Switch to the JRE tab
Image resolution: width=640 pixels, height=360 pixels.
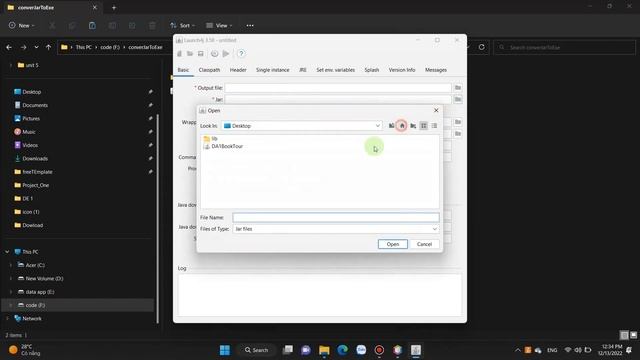point(302,70)
